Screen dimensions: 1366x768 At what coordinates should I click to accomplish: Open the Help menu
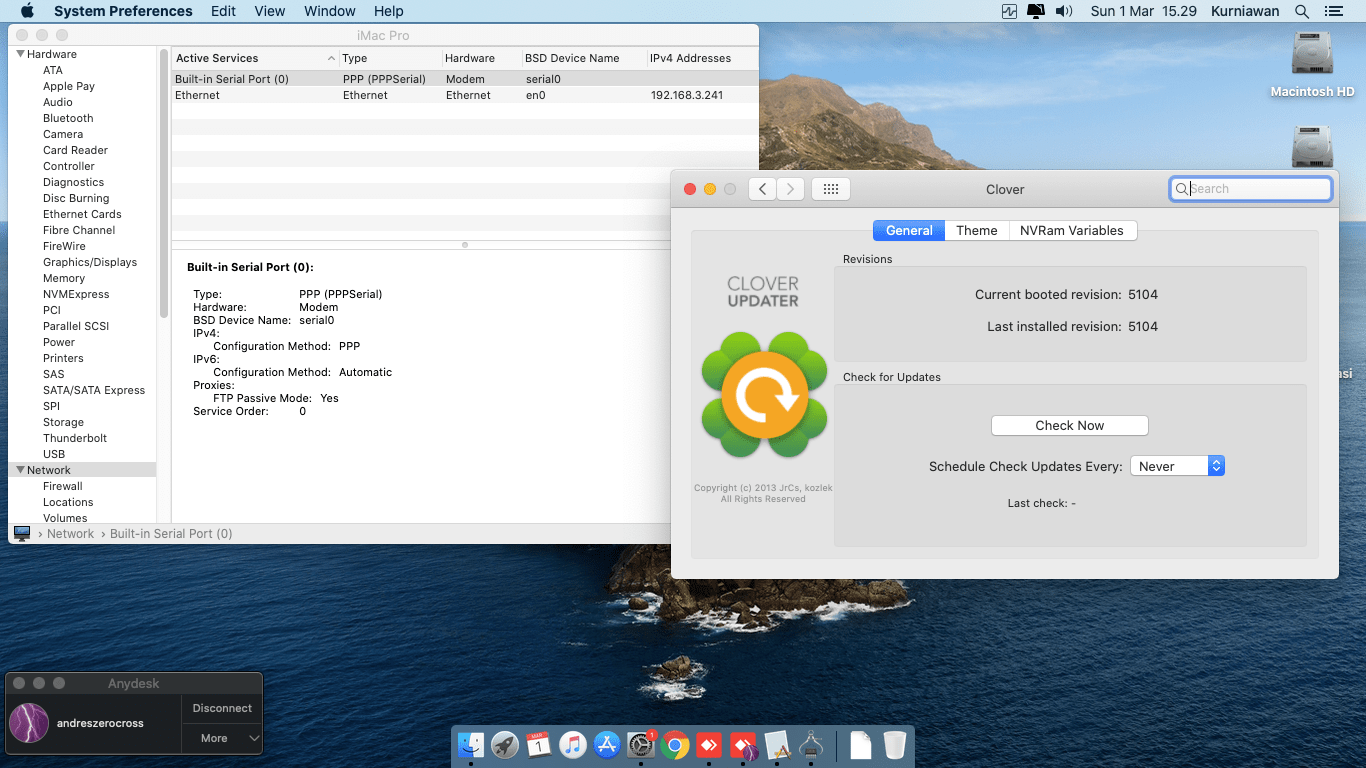[x=389, y=11]
